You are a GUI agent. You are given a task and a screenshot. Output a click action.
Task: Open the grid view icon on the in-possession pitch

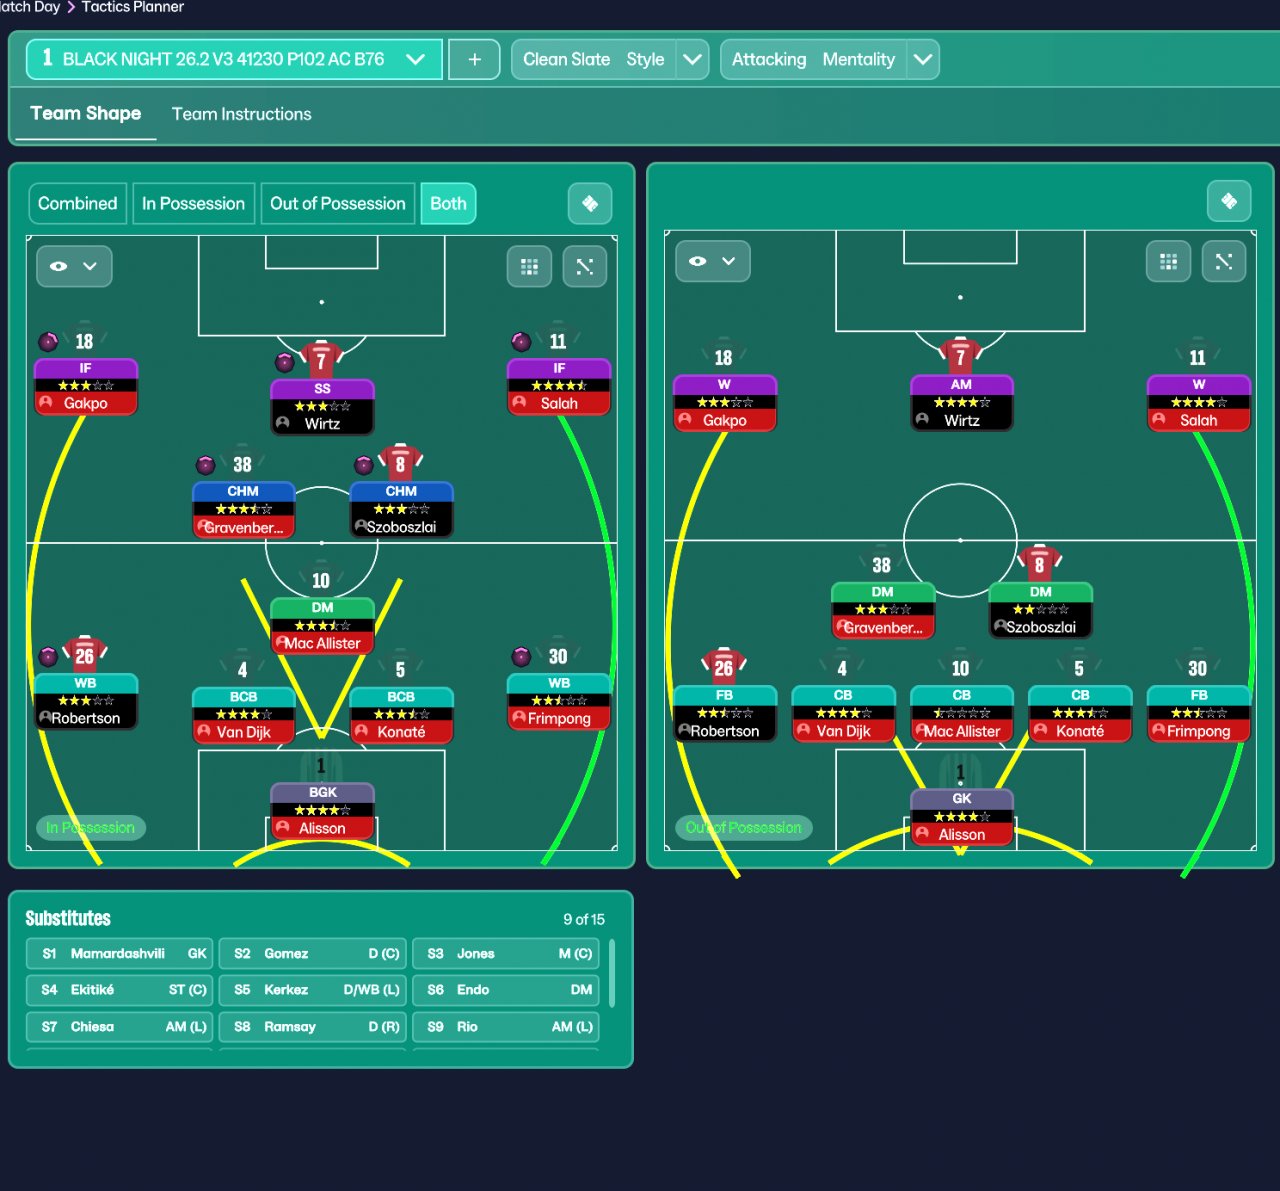tap(530, 266)
